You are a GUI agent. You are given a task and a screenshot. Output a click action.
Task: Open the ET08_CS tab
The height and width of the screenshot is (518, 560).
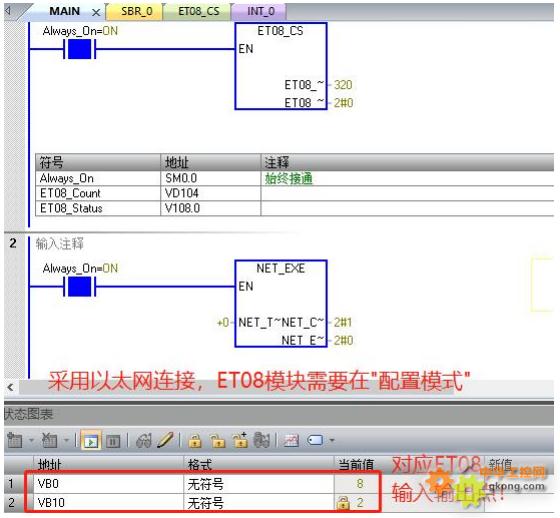(199, 11)
